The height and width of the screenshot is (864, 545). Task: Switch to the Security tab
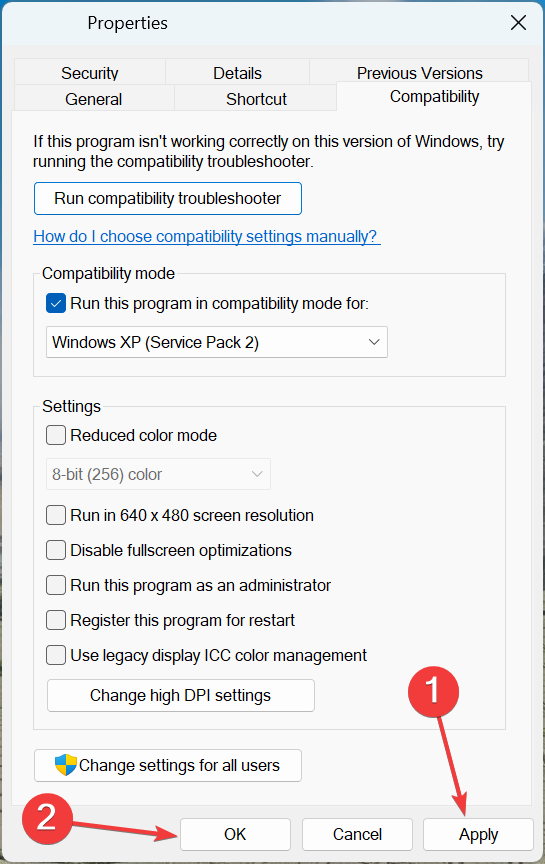click(90, 72)
